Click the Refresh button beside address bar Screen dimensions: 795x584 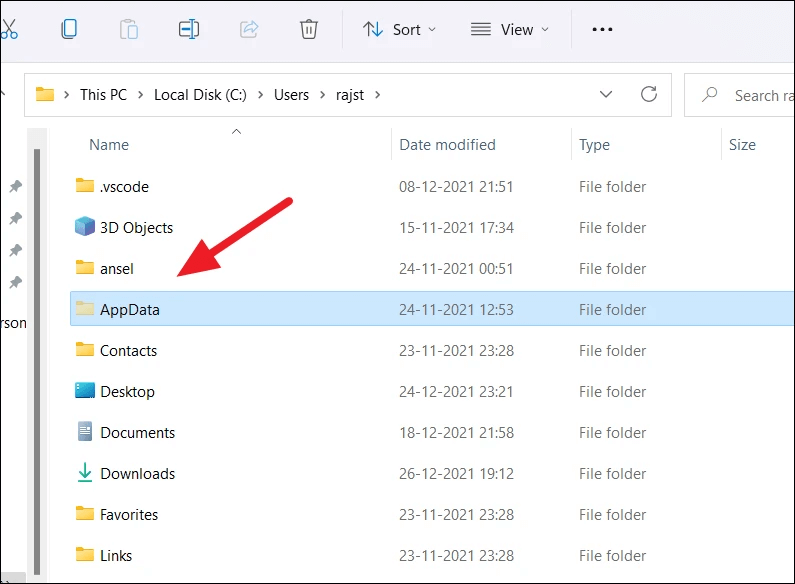649,95
